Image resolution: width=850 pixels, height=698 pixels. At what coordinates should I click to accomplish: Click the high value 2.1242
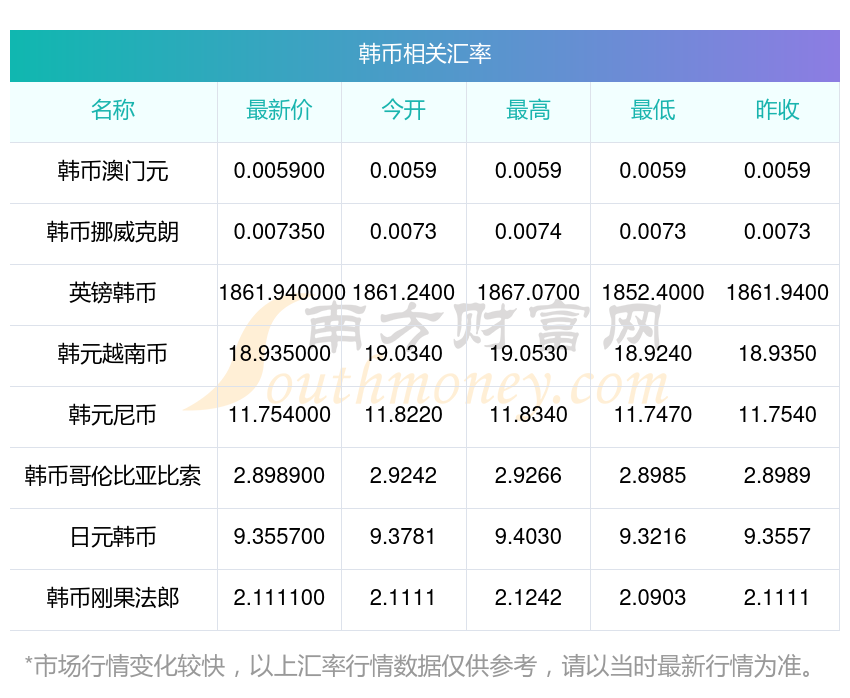(528, 598)
